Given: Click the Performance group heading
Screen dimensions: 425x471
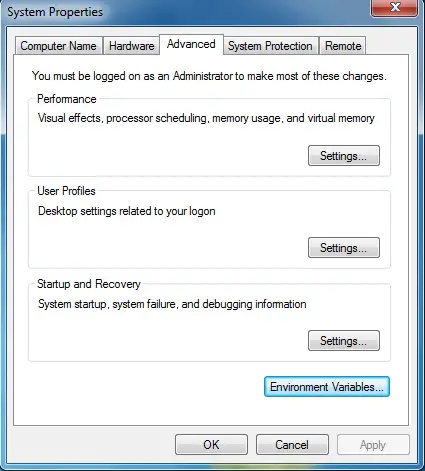Looking at the screenshot, I should pyautogui.click(x=67, y=99).
